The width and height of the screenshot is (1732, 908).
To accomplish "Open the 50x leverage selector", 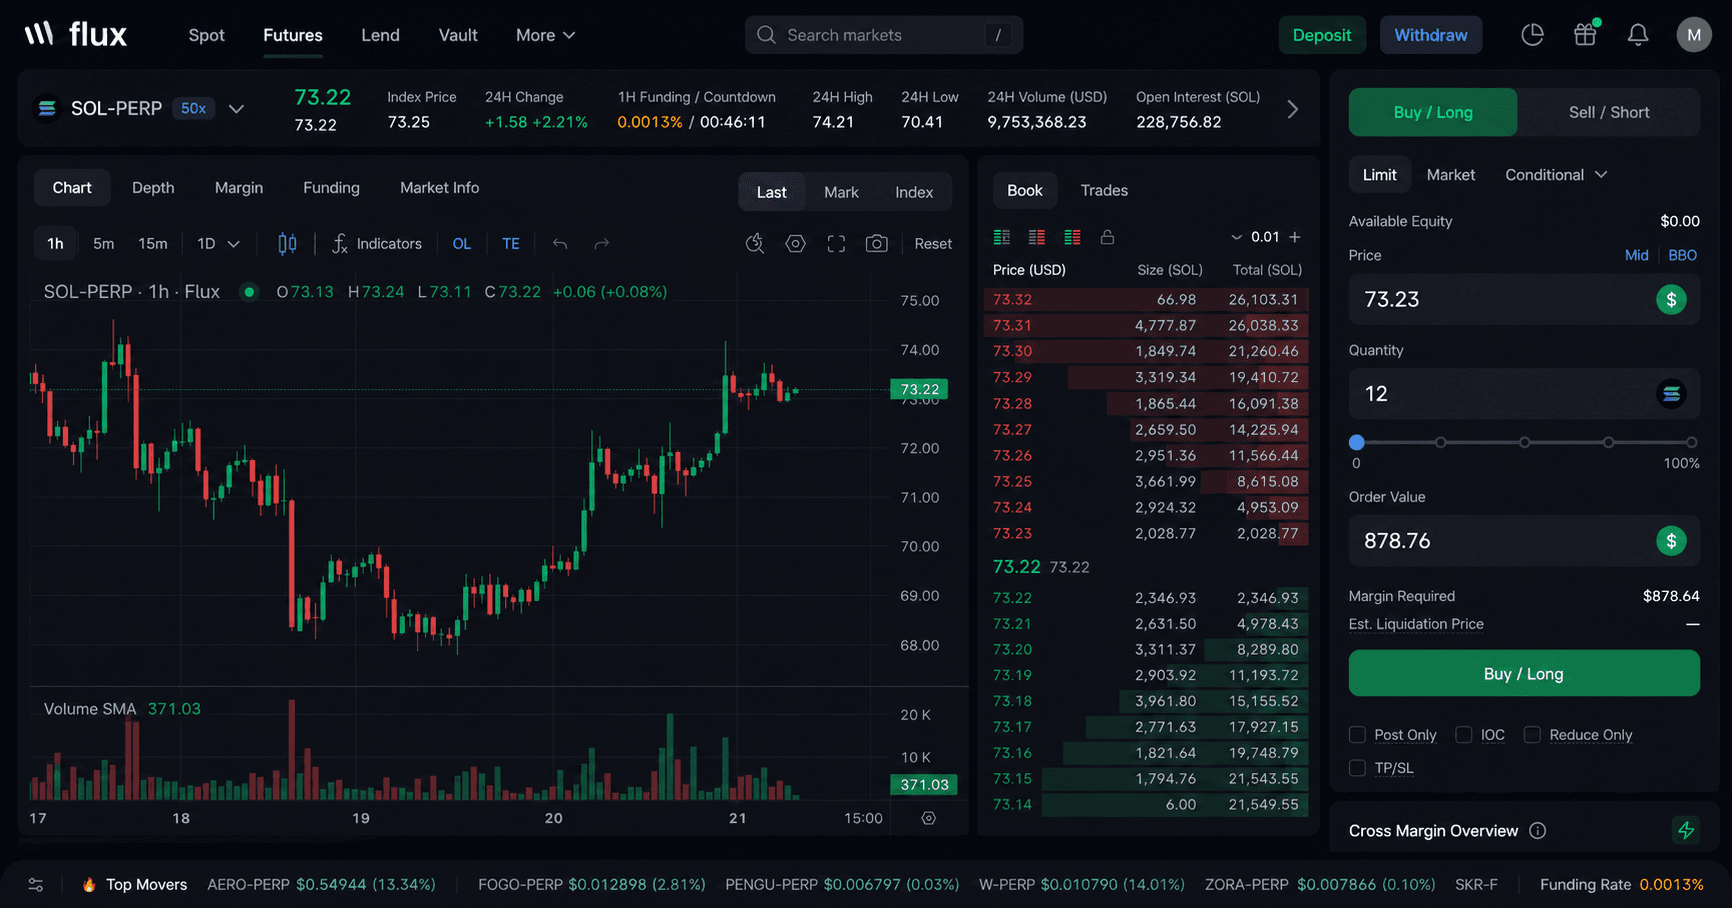I will [194, 108].
